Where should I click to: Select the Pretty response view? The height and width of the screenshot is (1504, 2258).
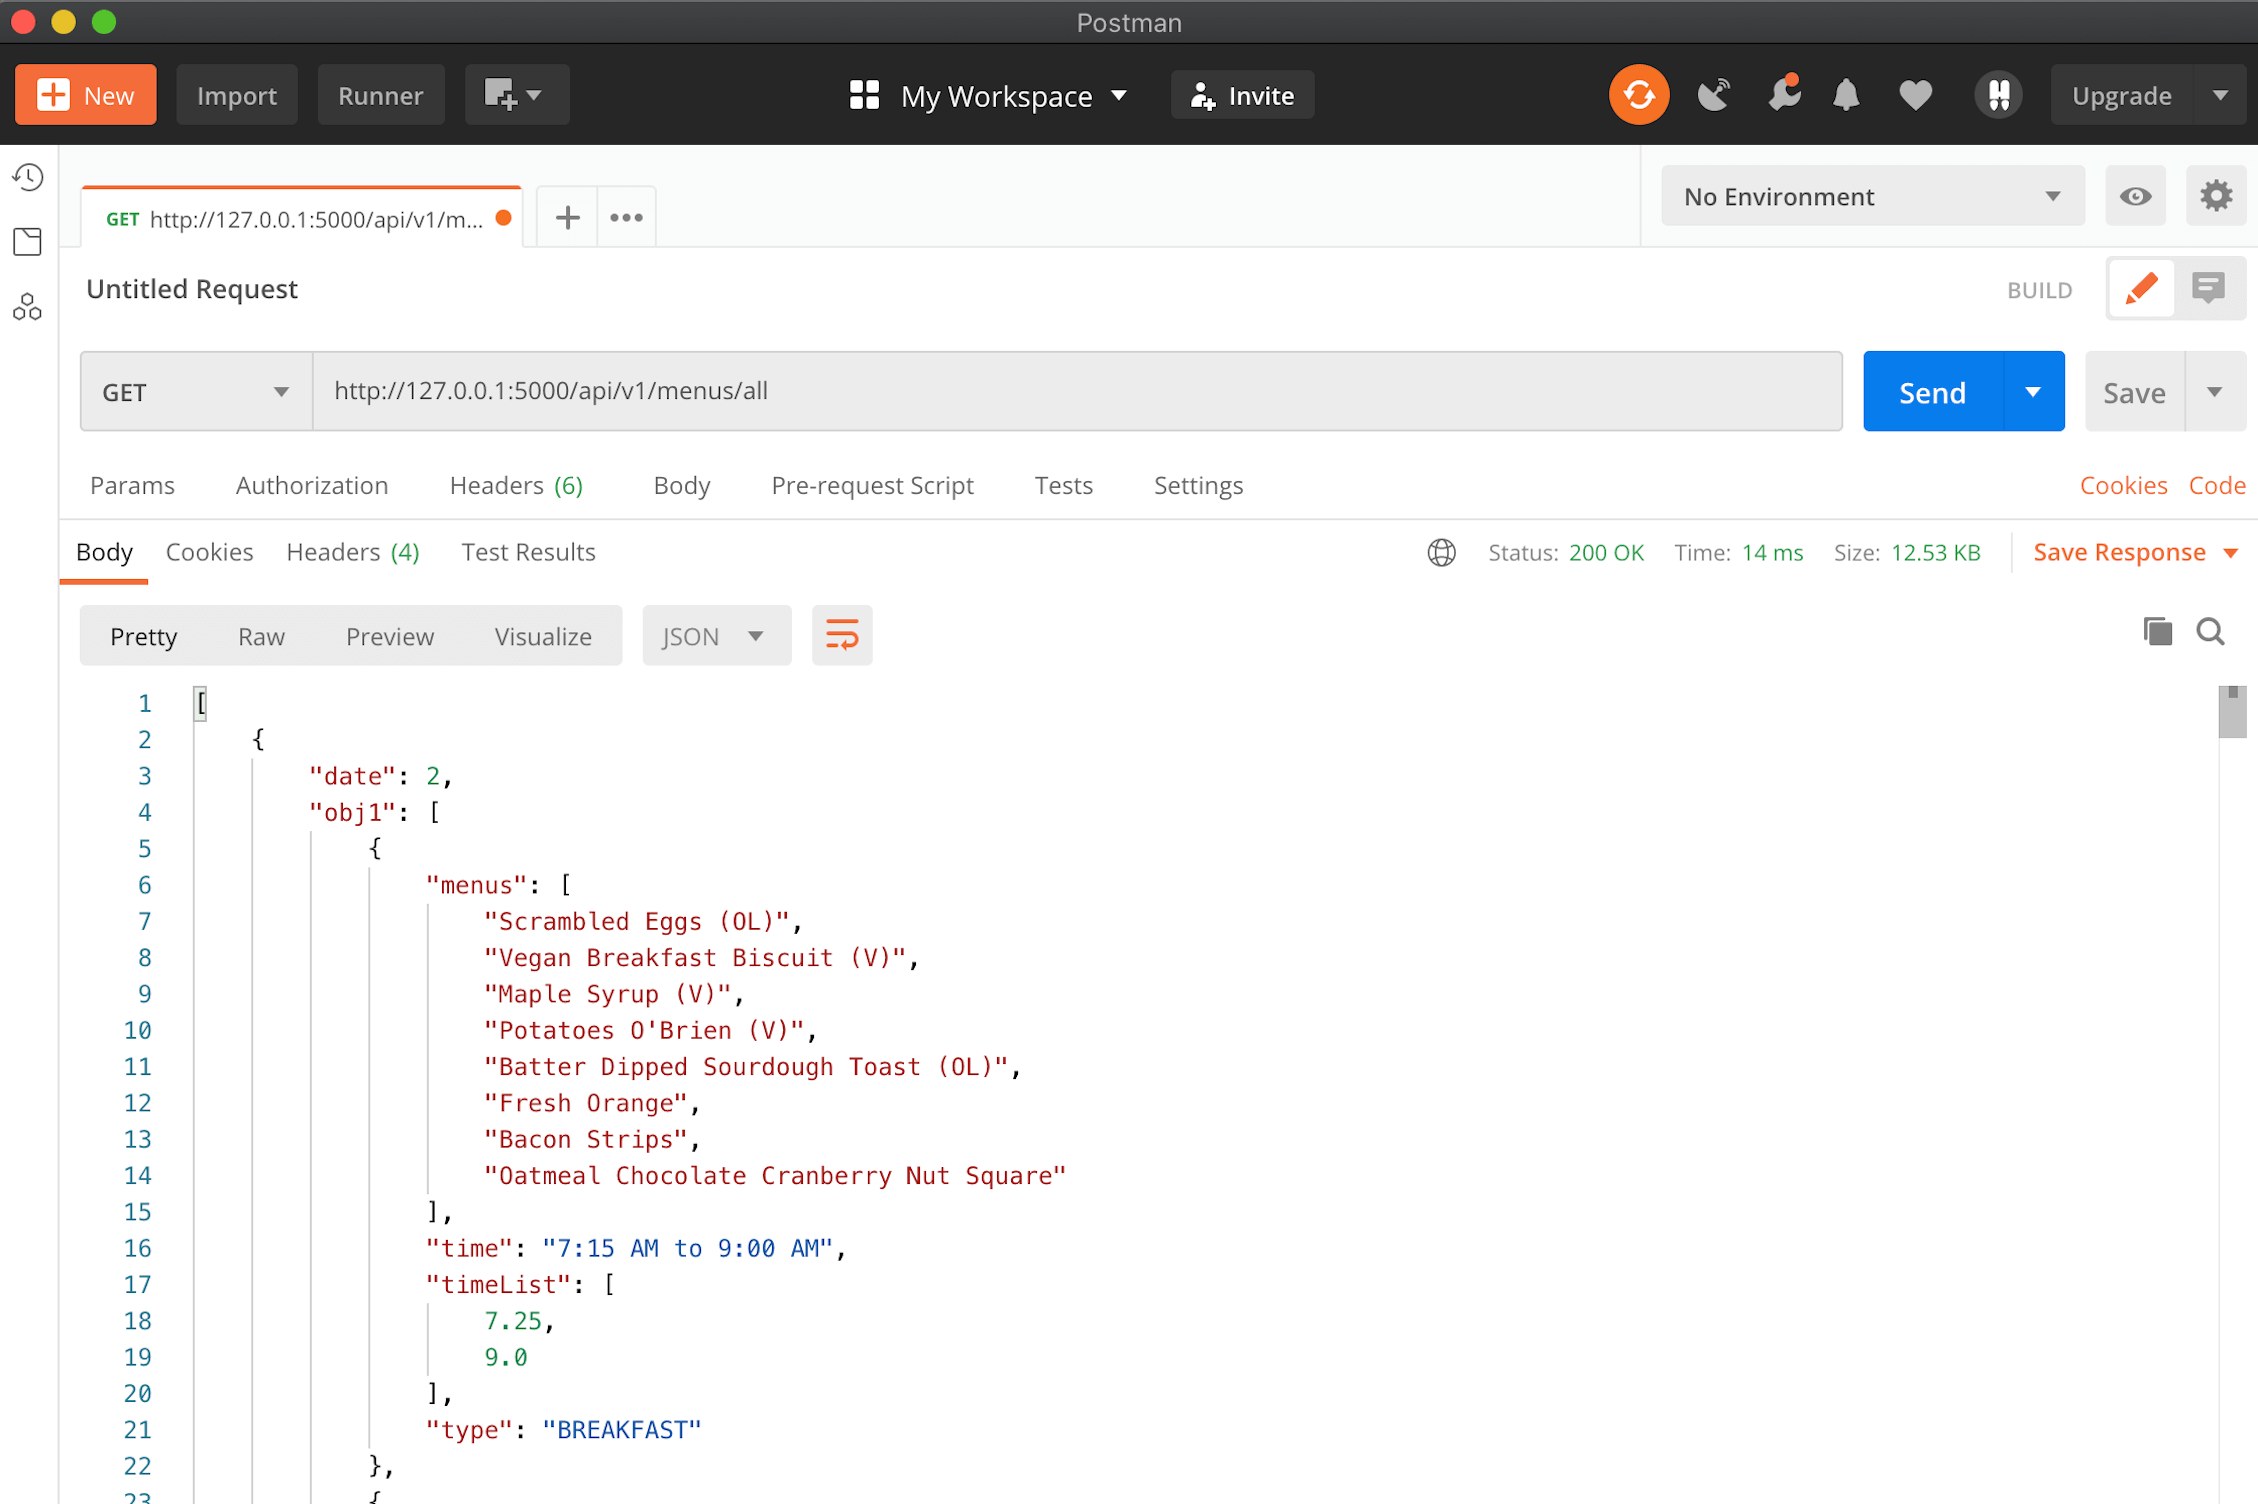[143, 637]
